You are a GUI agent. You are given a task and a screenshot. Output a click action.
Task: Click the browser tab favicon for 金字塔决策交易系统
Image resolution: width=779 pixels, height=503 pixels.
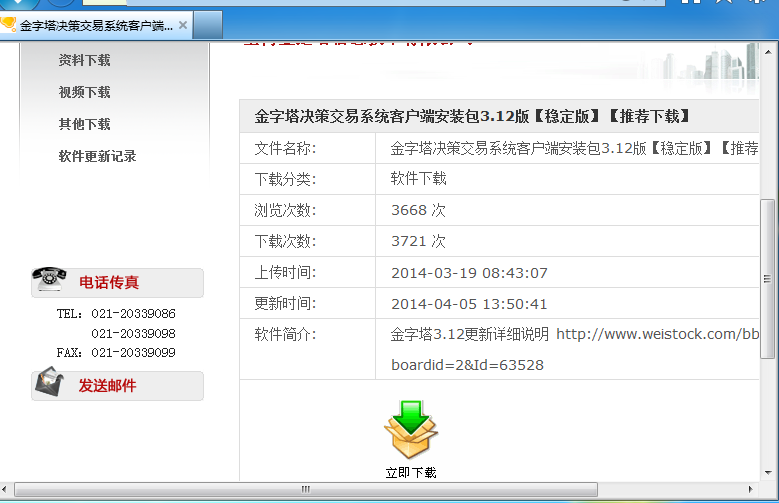click(x=7, y=23)
